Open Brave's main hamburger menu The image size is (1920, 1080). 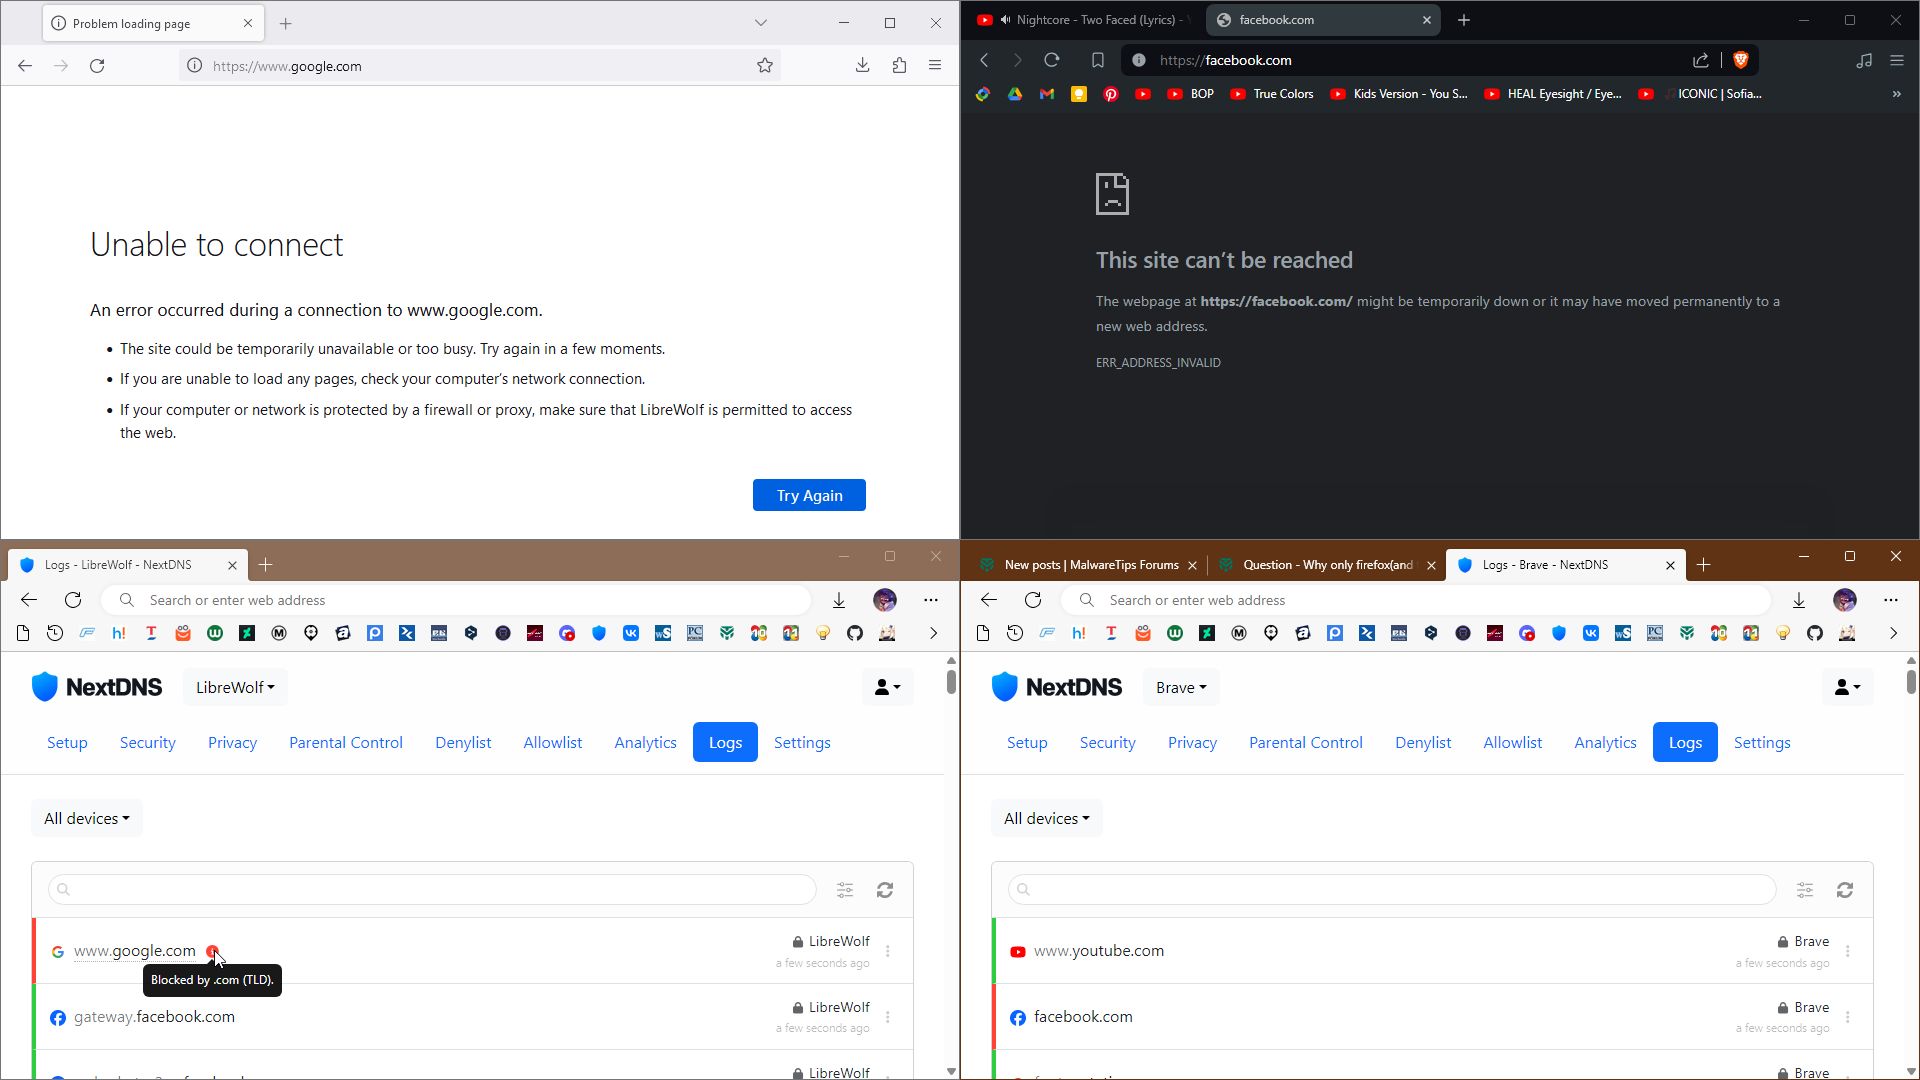1897,60
